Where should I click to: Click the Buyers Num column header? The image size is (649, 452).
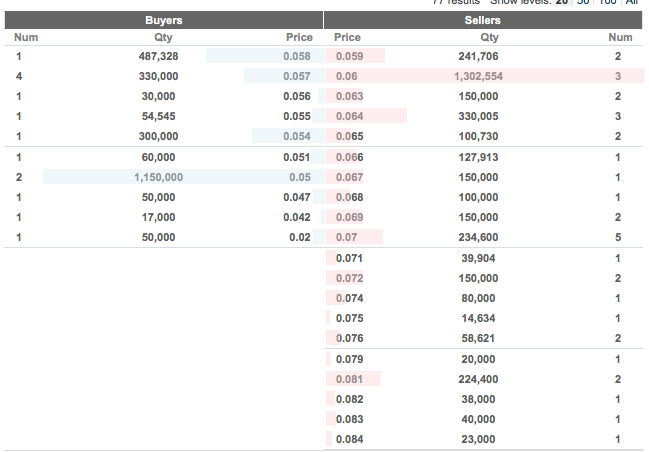(26, 37)
